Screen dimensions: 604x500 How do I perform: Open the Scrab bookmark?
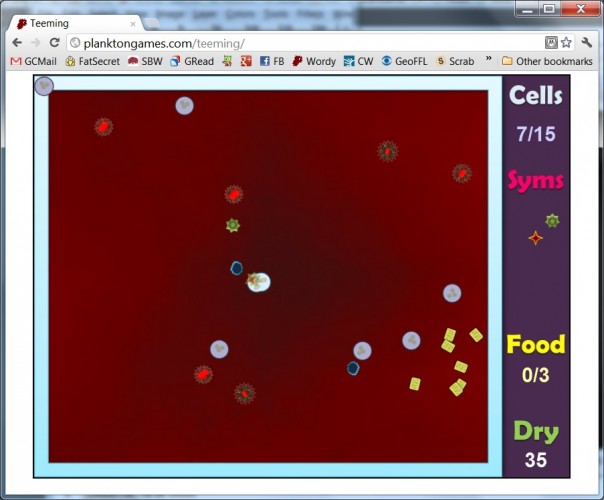[455, 61]
